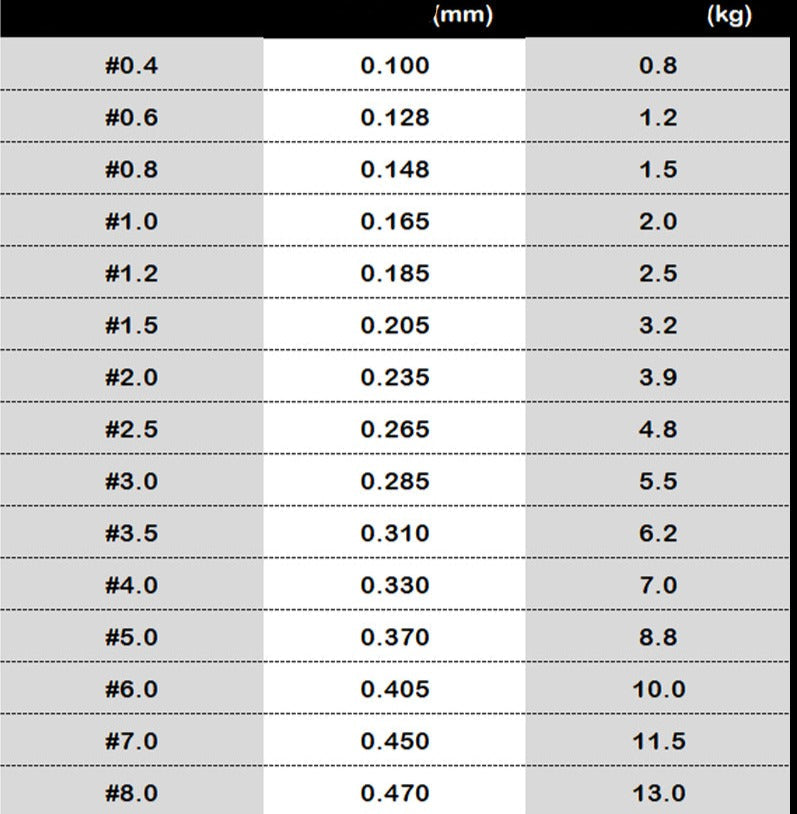
Task: Click the #8.0 size label
Action: tap(131, 794)
